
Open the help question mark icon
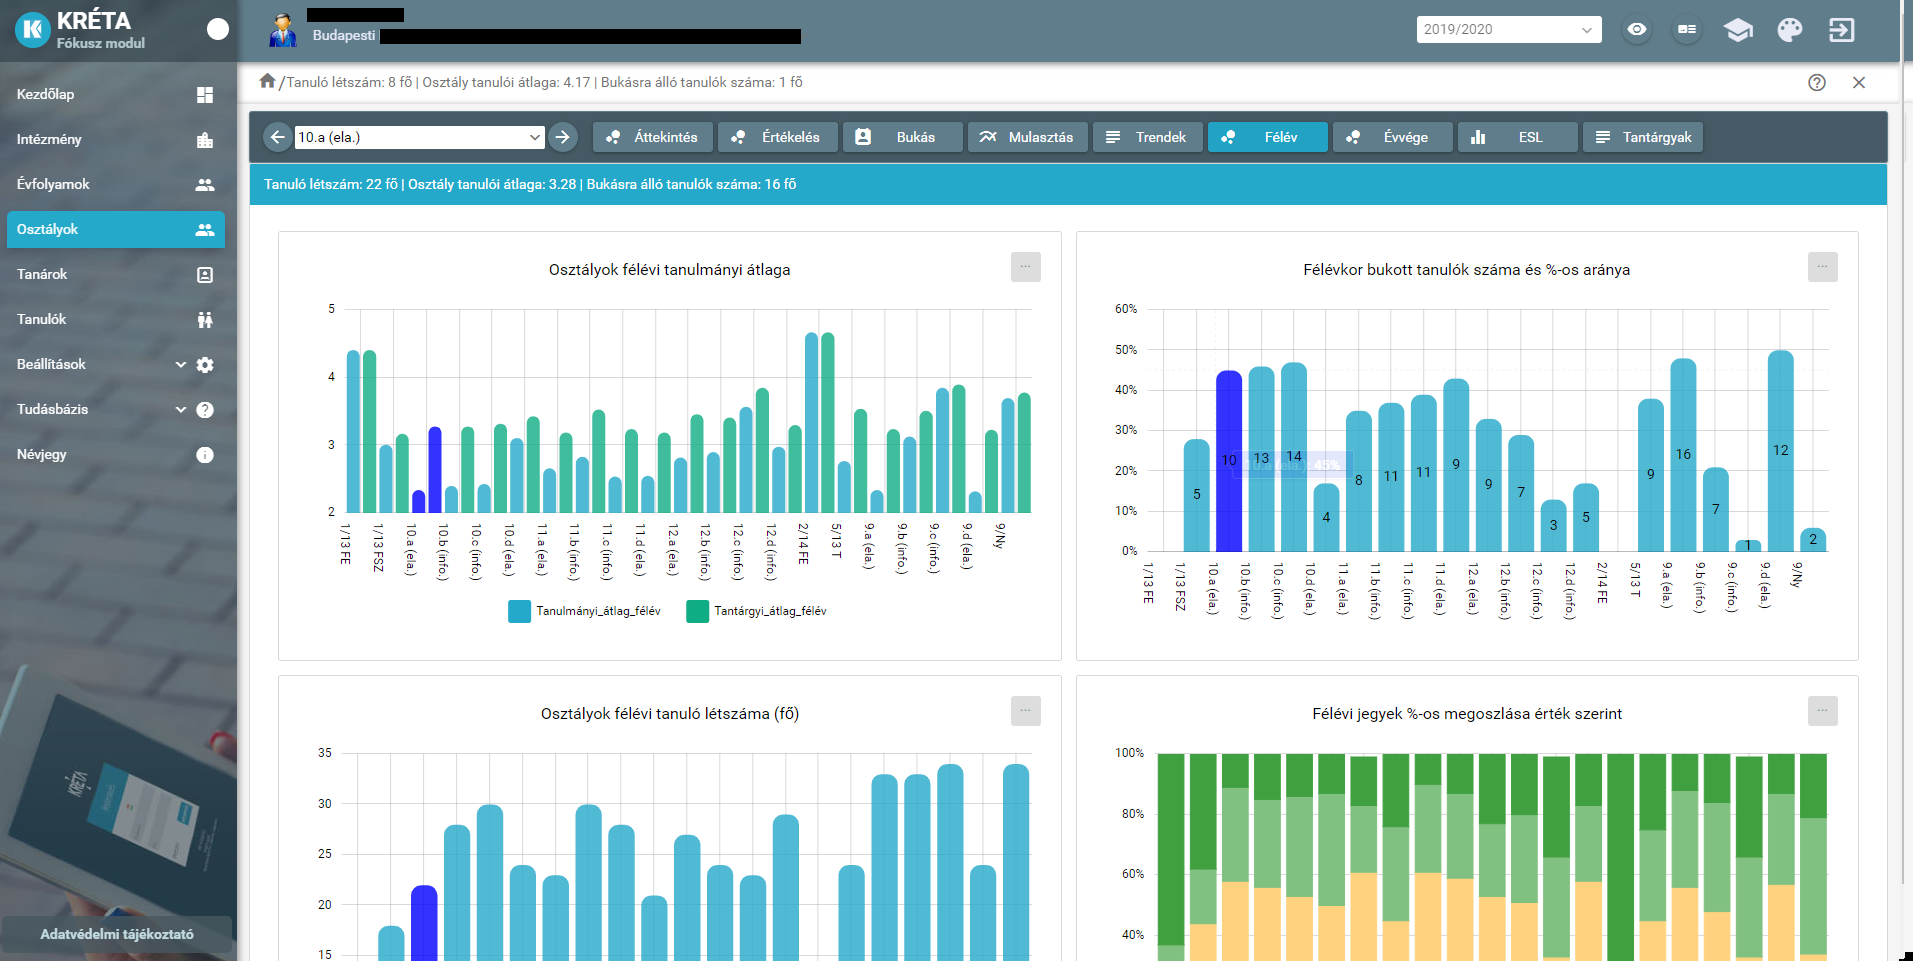[x=1817, y=83]
